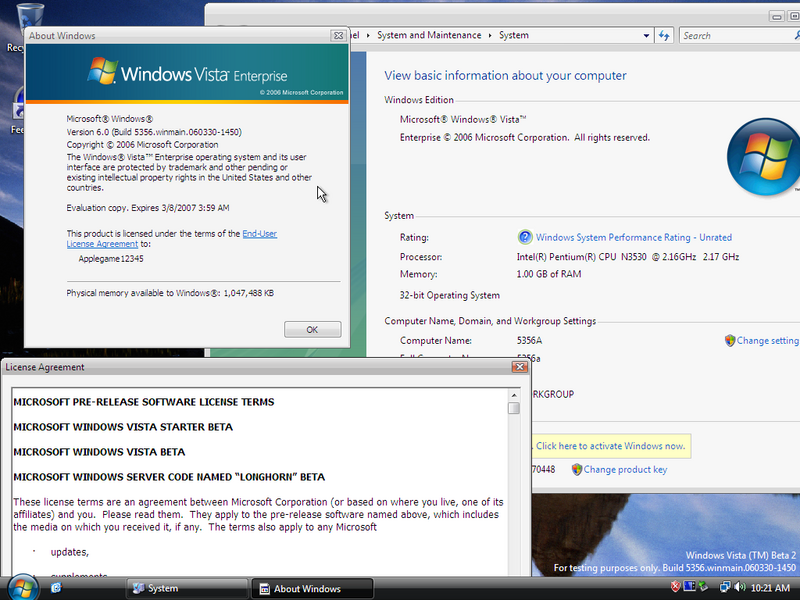Click 'View basic information about your computer' heading

tap(505, 76)
